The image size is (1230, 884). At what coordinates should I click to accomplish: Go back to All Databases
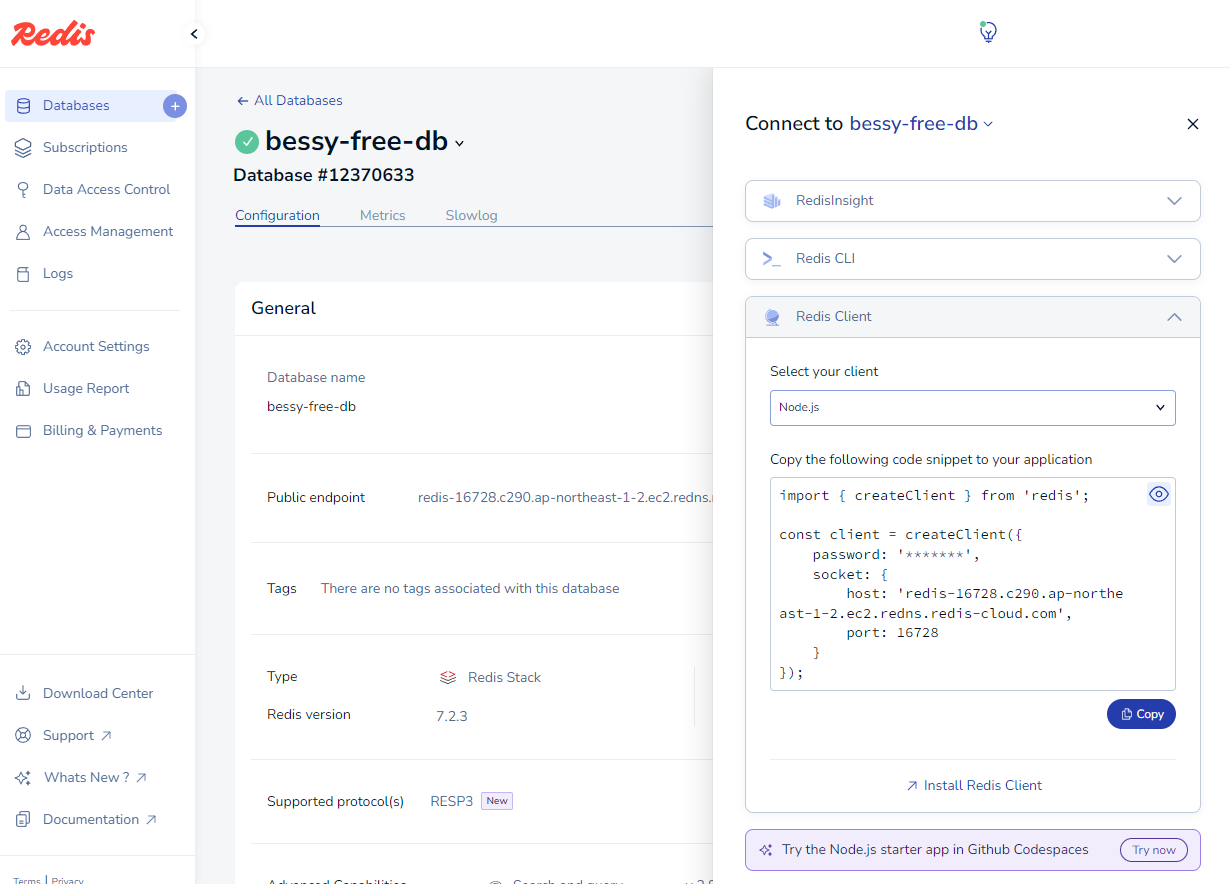point(289,100)
